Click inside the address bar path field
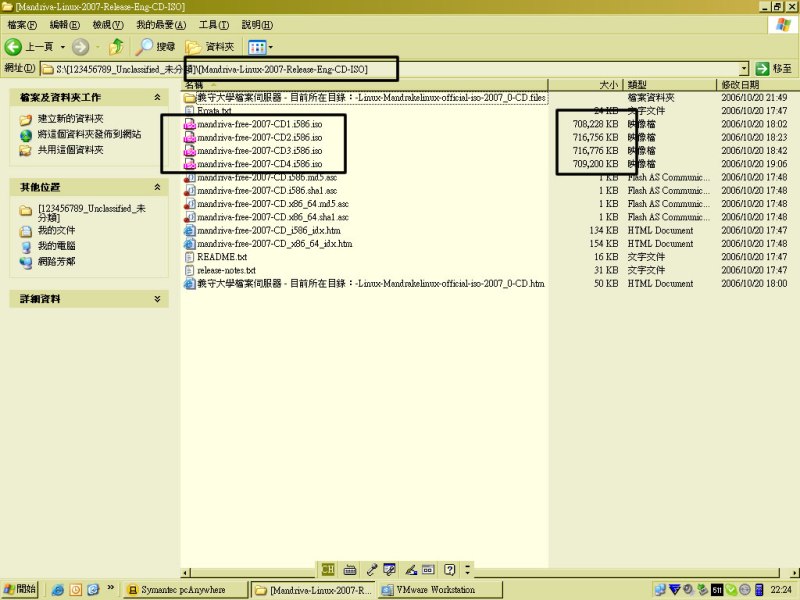 click(x=390, y=69)
